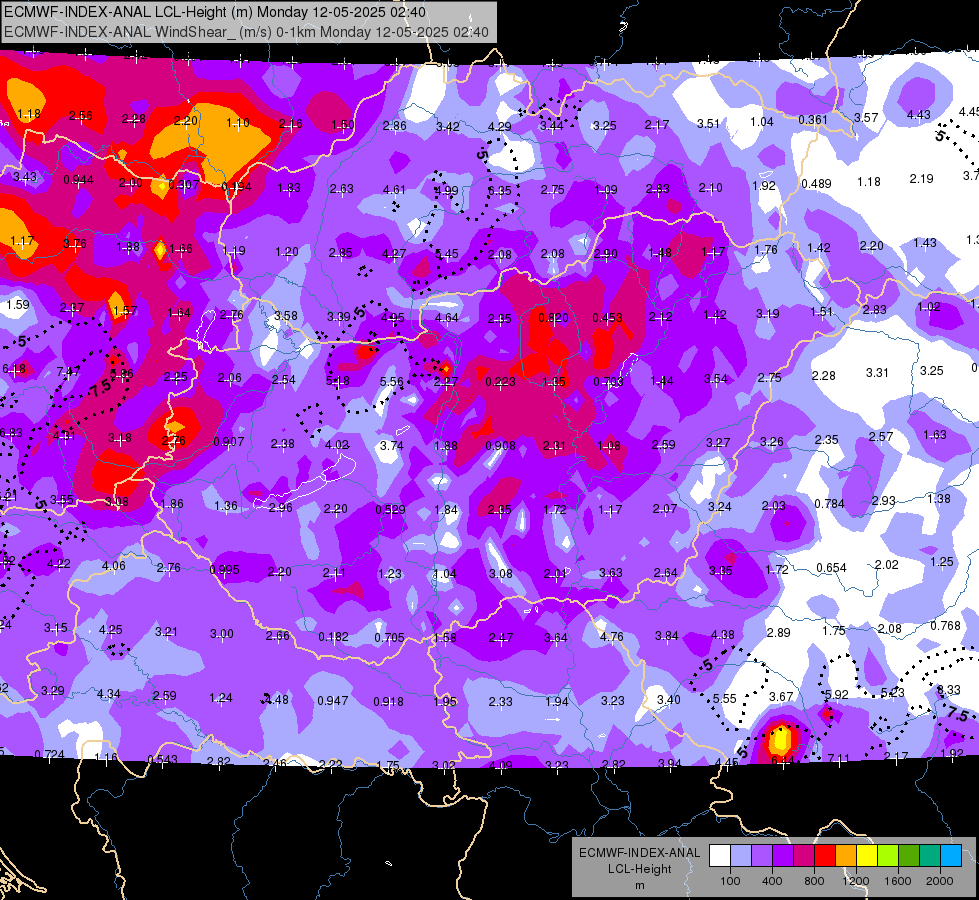Click the wind shear value 0.820

click(x=553, y=317)
